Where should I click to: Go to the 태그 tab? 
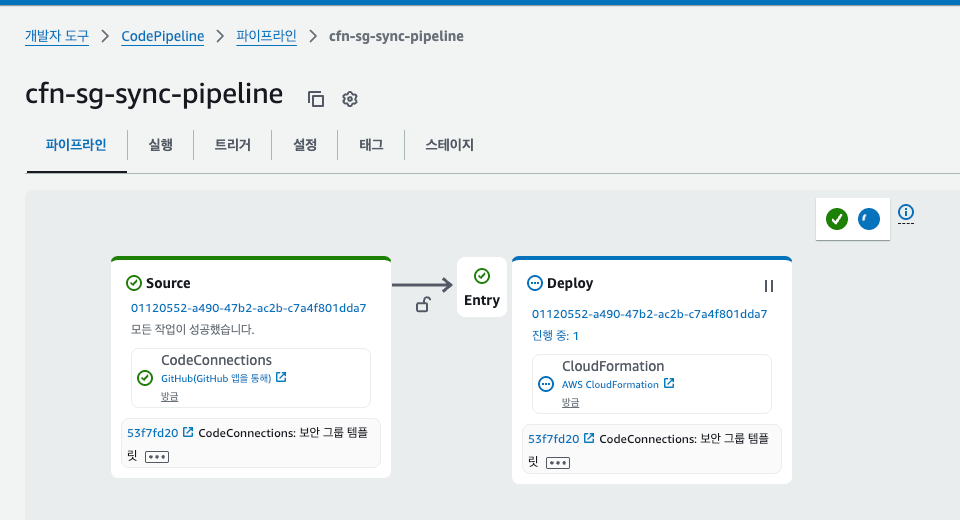371,145
